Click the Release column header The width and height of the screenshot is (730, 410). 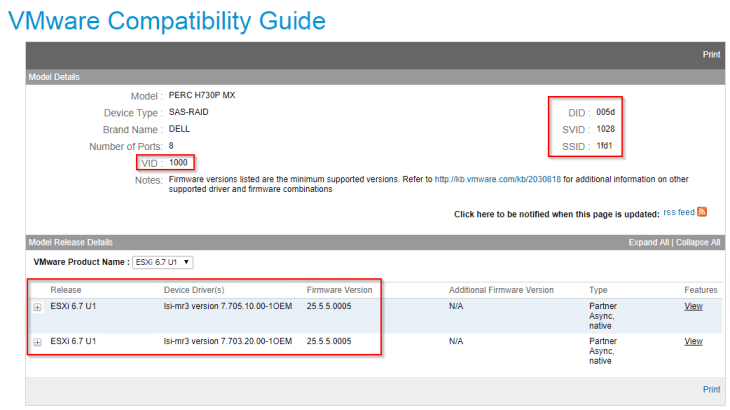[x=66, y=289]
